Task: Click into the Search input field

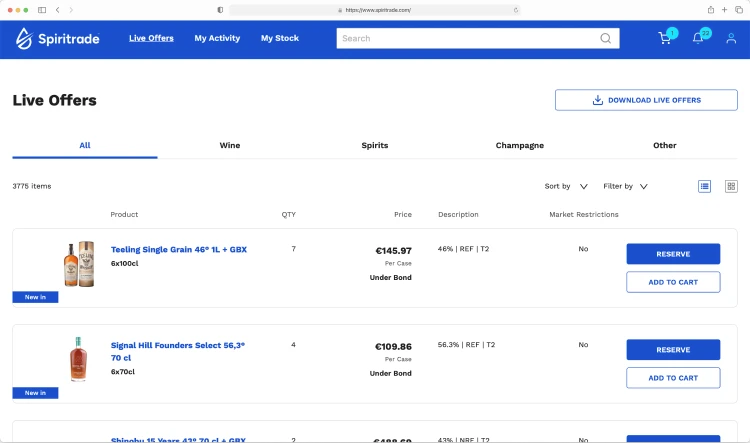Action: (465, 39)
